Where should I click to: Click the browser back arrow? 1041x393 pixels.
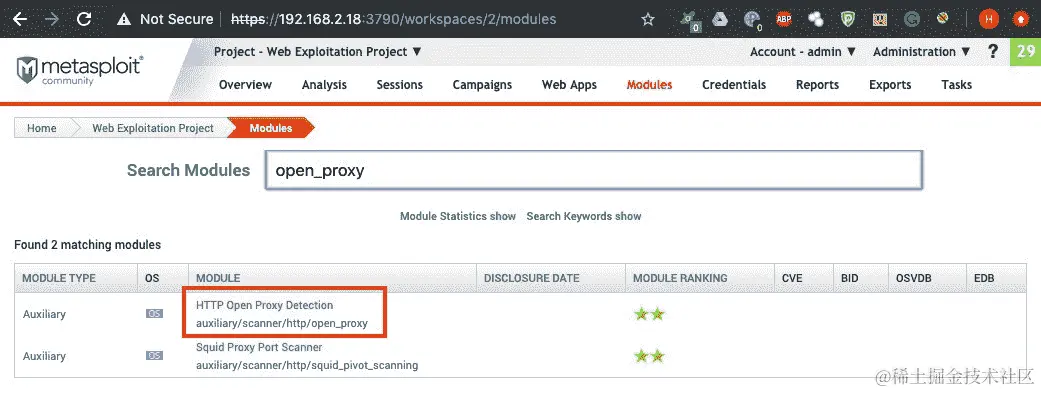[x=20, y=19]
